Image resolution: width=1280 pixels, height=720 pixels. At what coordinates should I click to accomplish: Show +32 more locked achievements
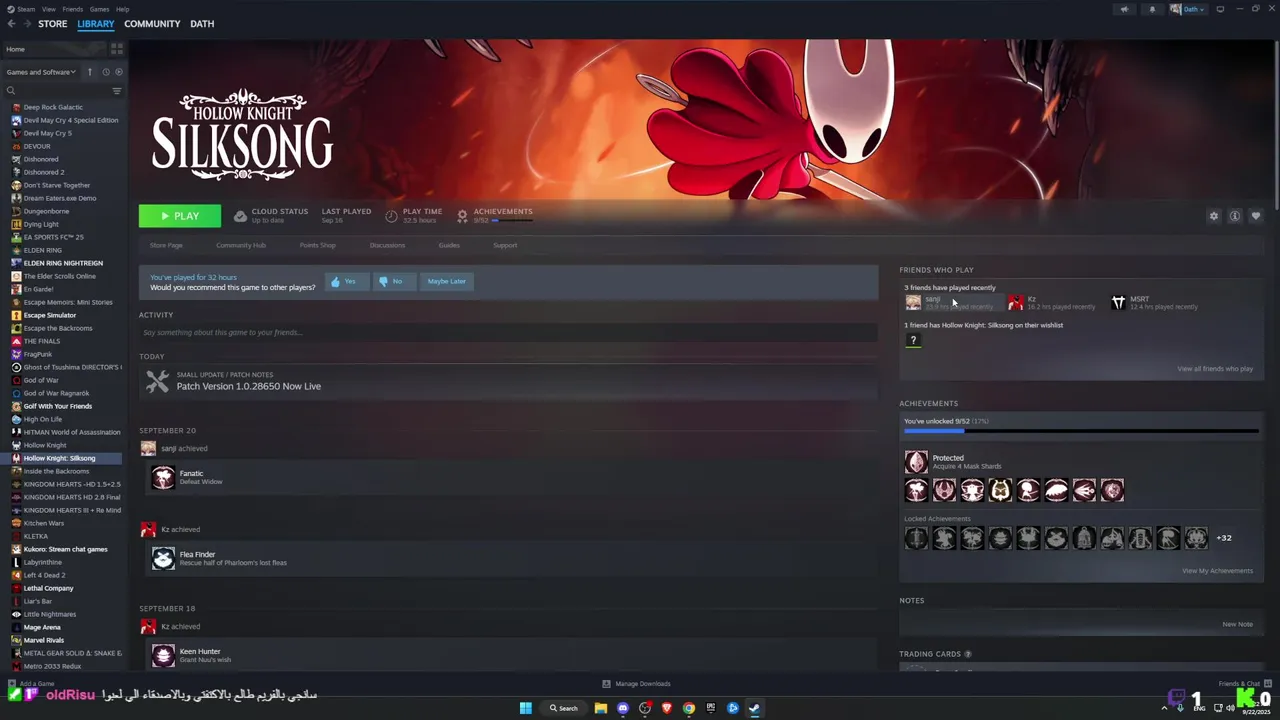1224,538
